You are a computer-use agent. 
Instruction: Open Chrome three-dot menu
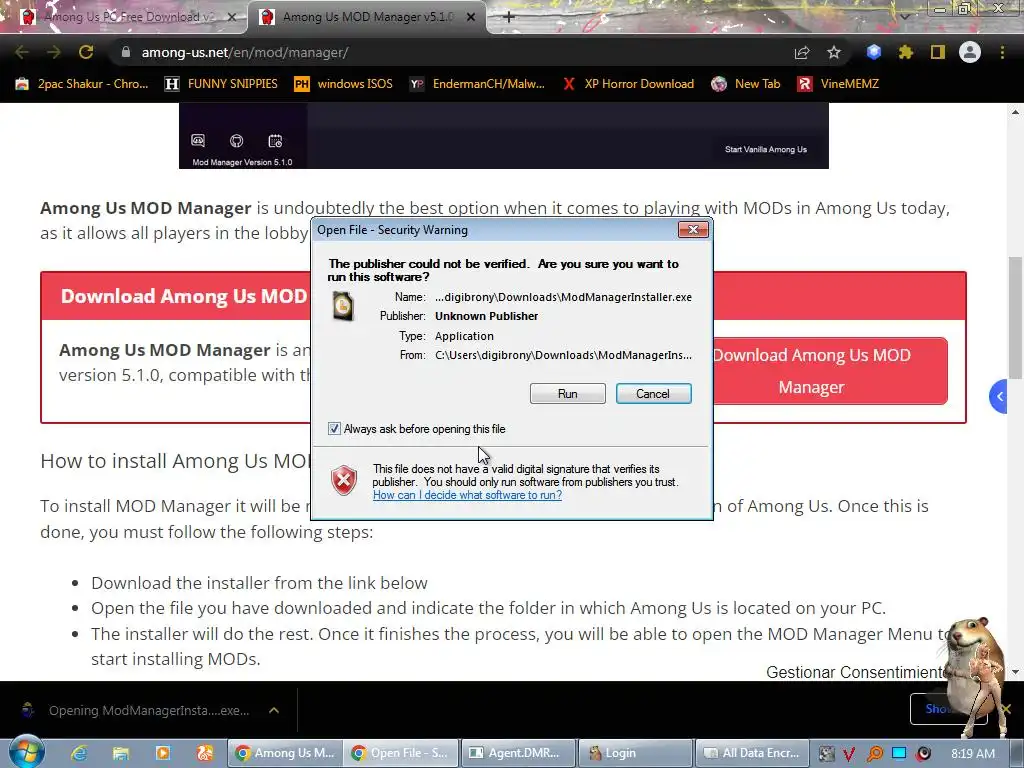1002,52
